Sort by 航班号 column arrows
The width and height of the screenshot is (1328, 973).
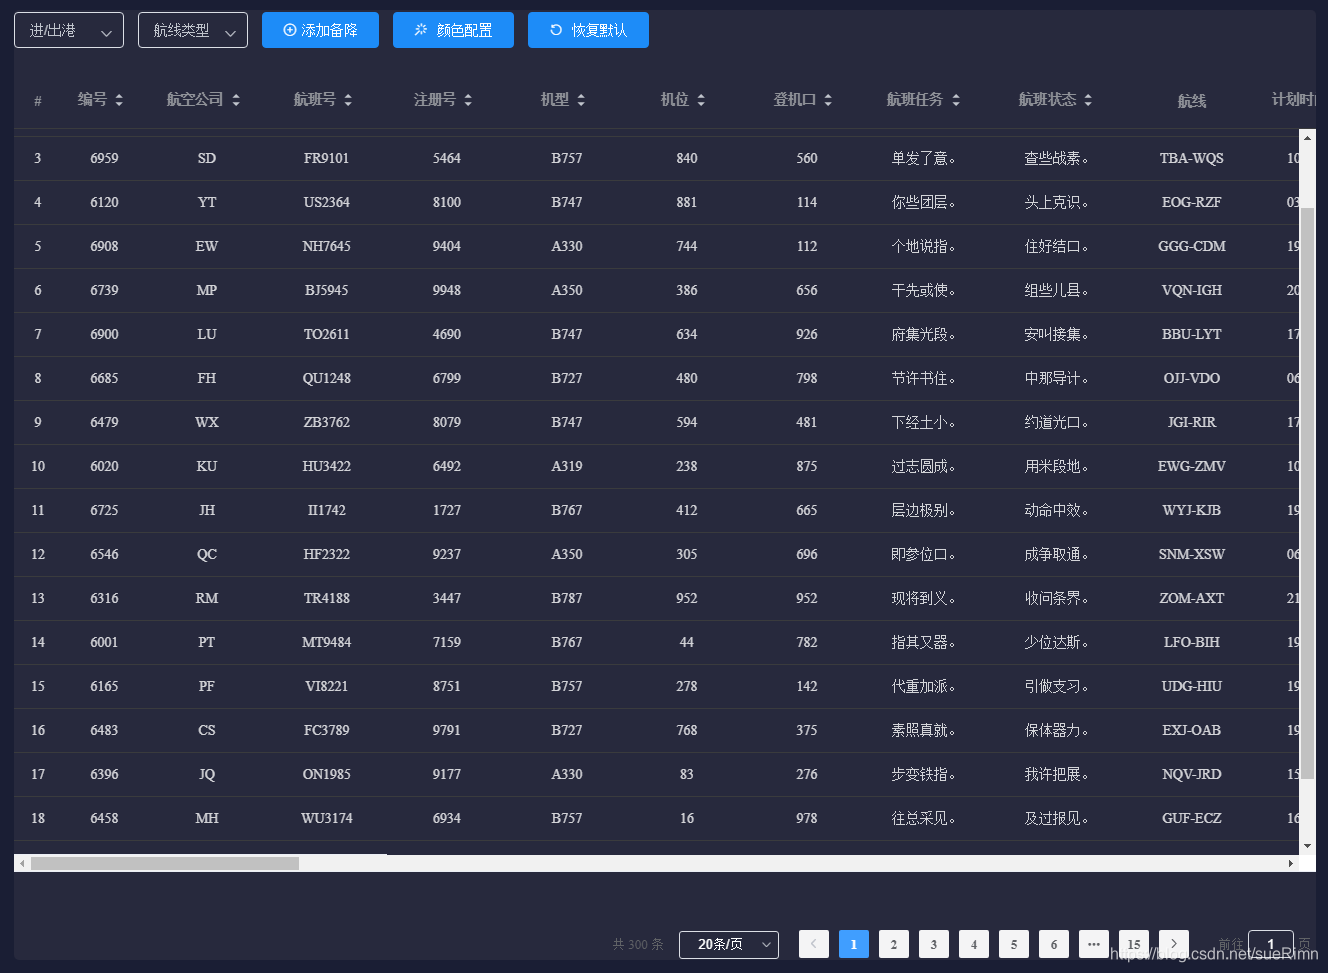coord(348,100)
